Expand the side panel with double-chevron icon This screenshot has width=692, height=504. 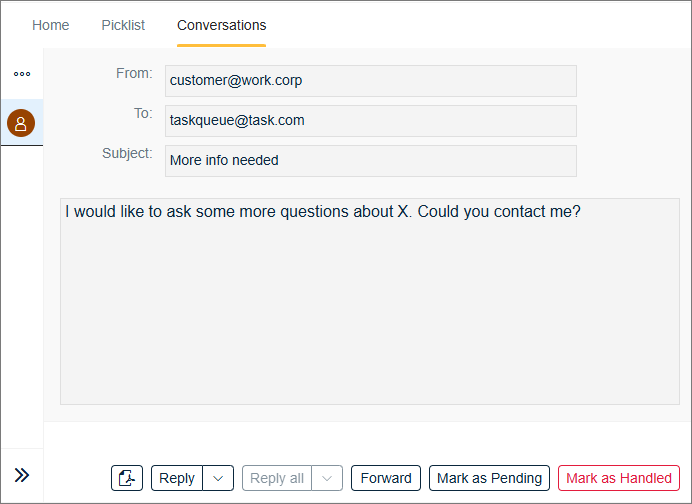[22, 475]
